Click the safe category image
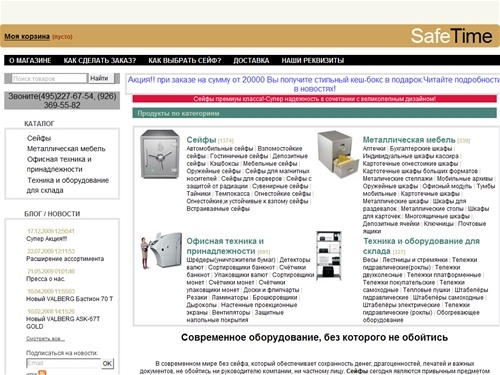 click(160, 154)
